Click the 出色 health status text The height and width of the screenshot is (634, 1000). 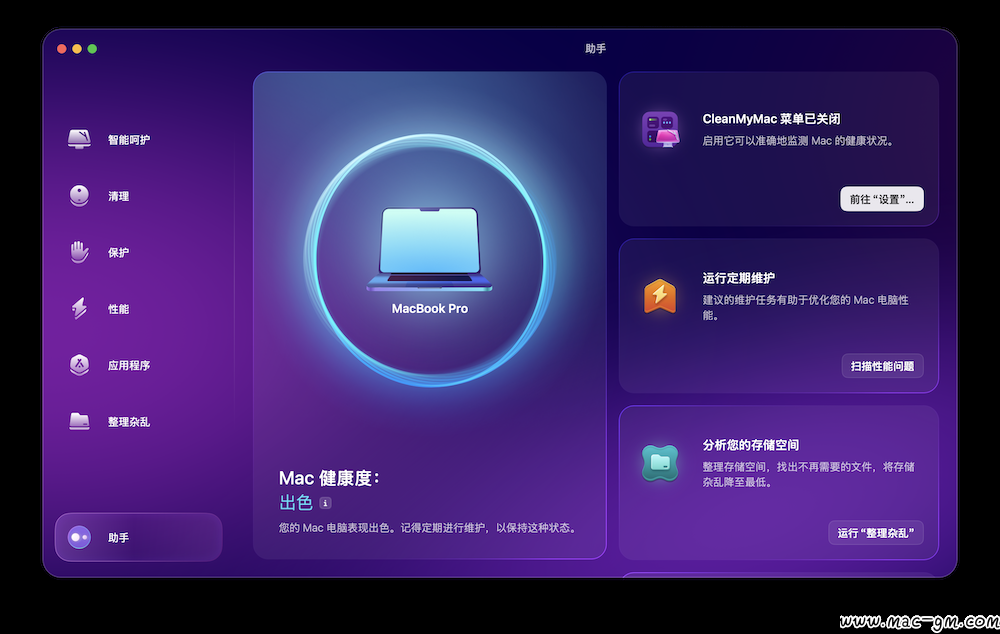(x=296, y=503)
